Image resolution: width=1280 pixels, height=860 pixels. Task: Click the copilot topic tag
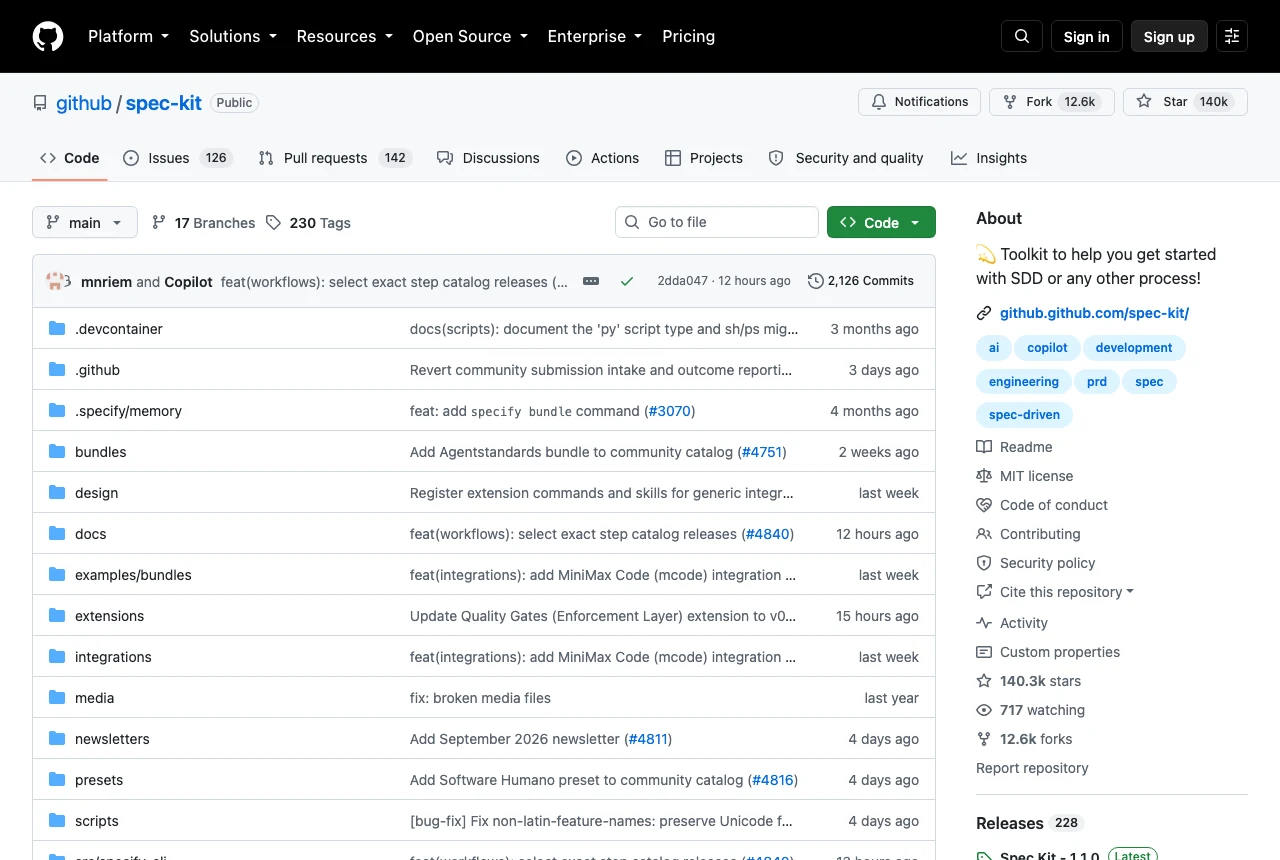tap(1047, 348)
